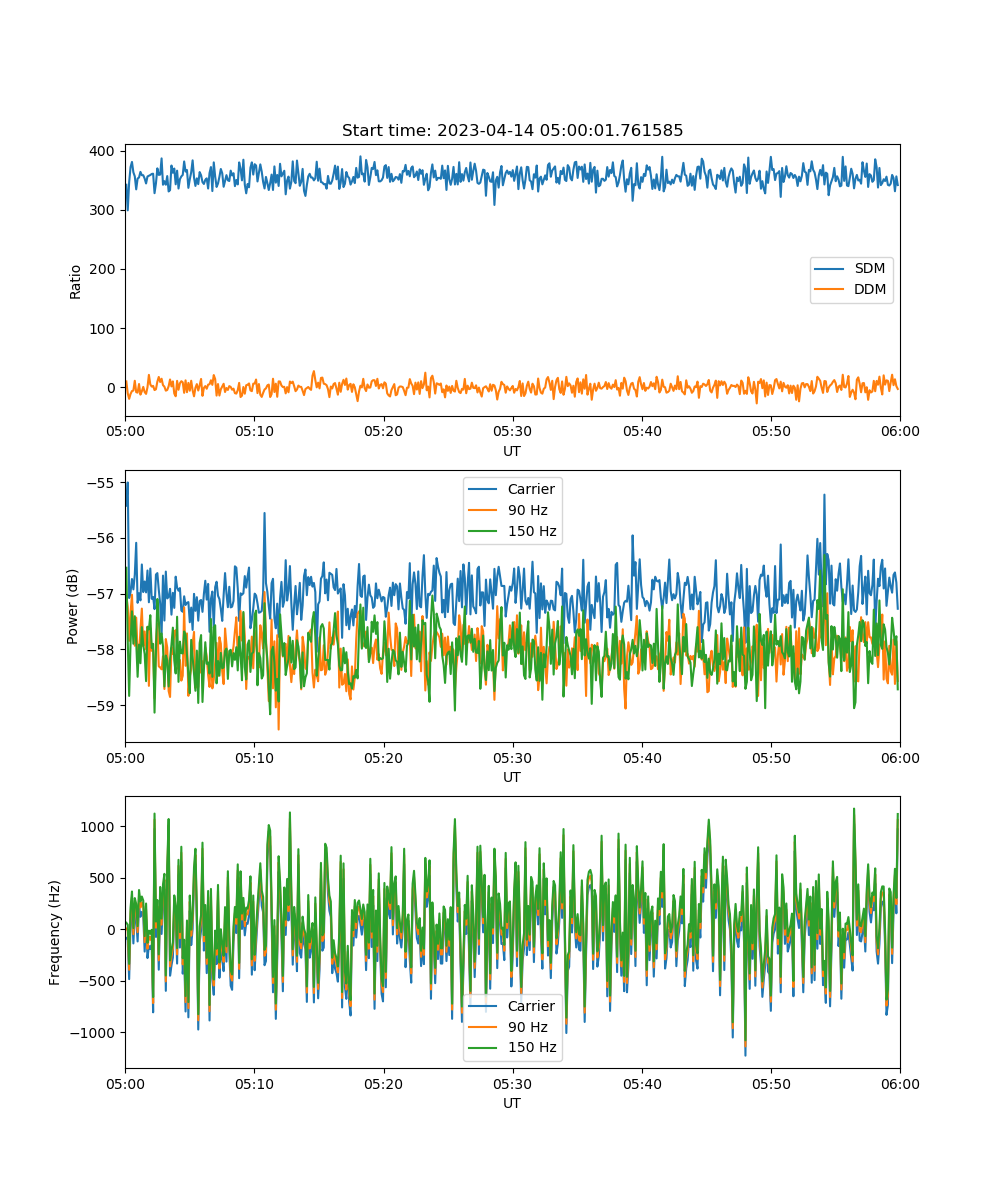Click the UT x-axis label under Ratio plot
Image resolution: width=1000 pixels, height=1200 pixels.
[x=512, y=451]
